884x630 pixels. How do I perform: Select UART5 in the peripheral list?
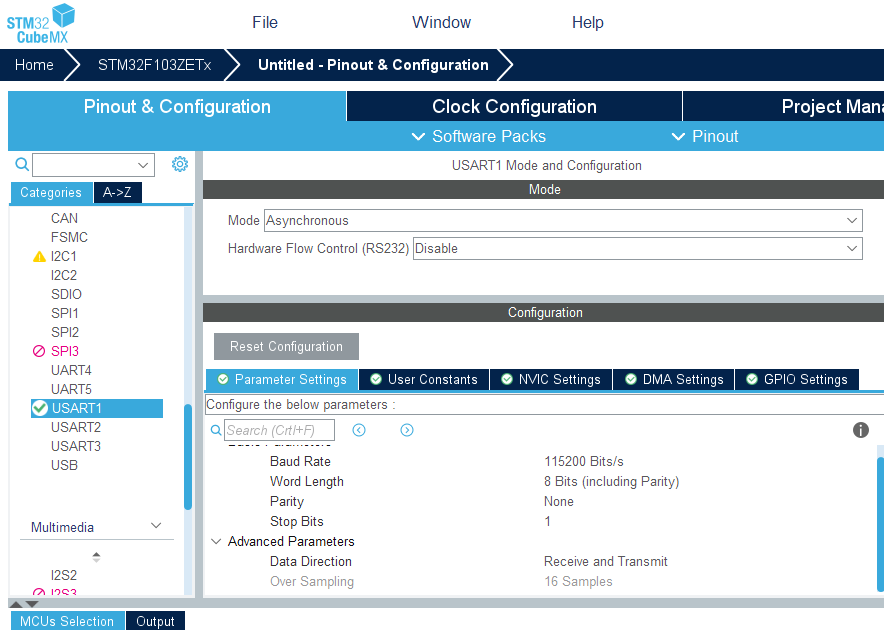tap(71, 389)
